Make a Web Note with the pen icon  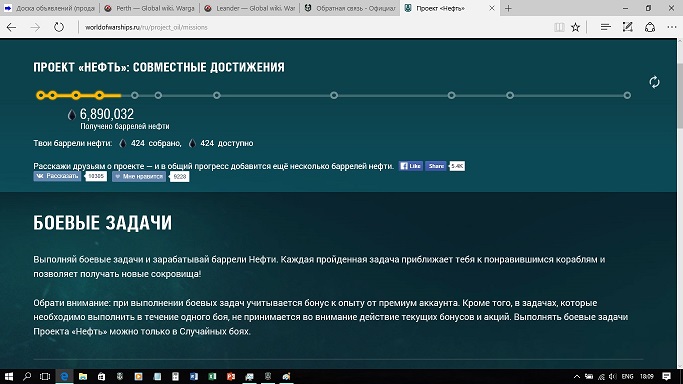coord(627,27)
